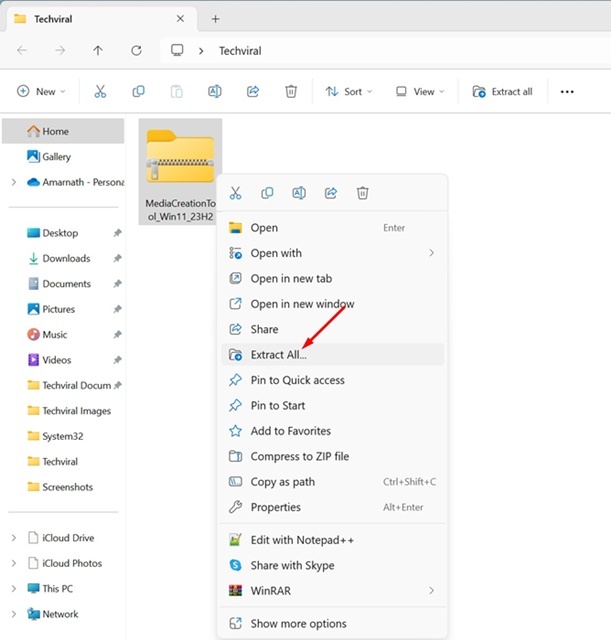
Task: Click the Delete icon in context menu
Action: (362, 193)
